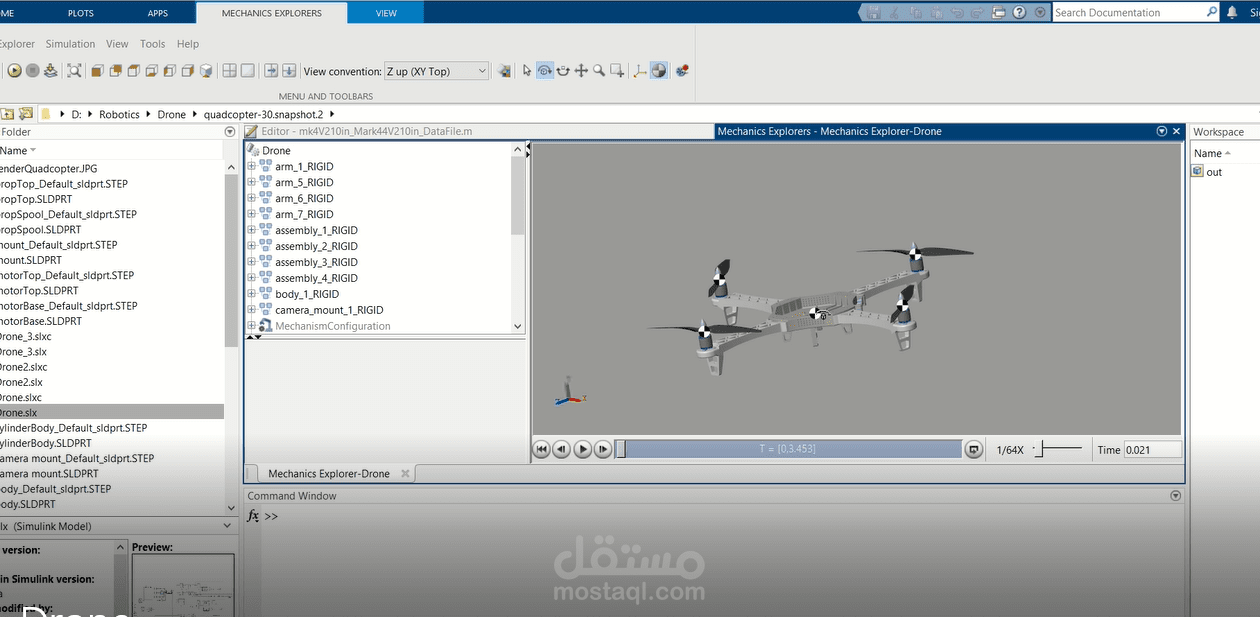The width and height of the screenshot is (1260, 617).
Task: Click the split view right arrow icon
Action: pyautogui.click(x=271, y=71)
